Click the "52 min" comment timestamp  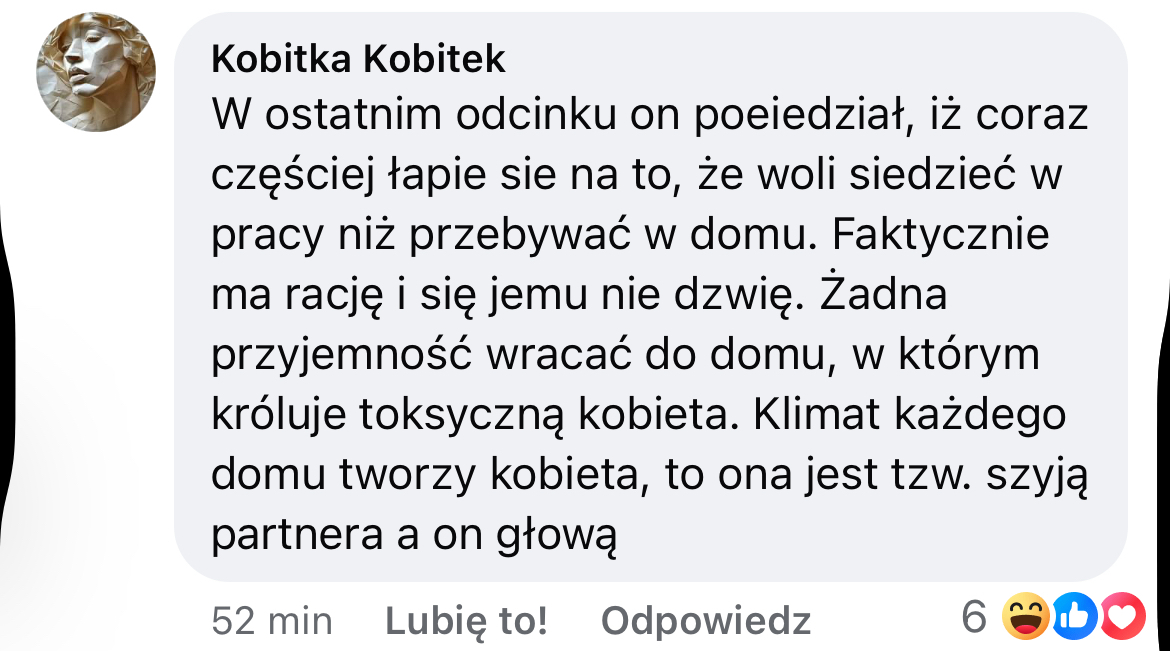tap(272, 621)
